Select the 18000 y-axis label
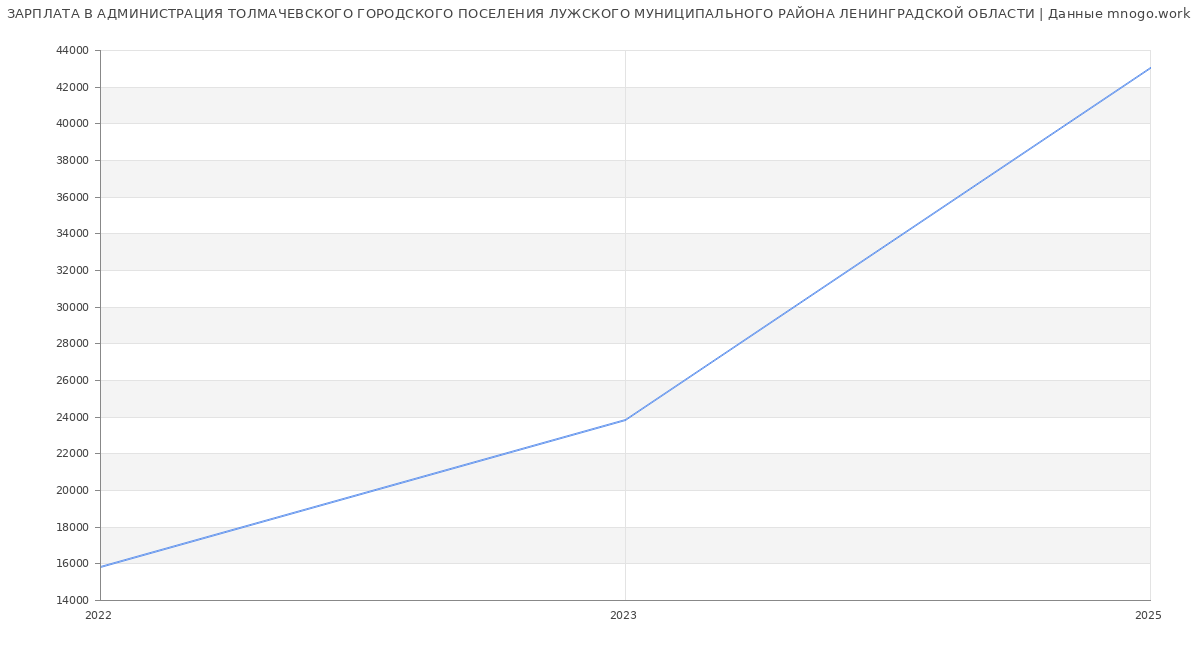Viewport: 1200px width, 650px height. click(72, 528)
